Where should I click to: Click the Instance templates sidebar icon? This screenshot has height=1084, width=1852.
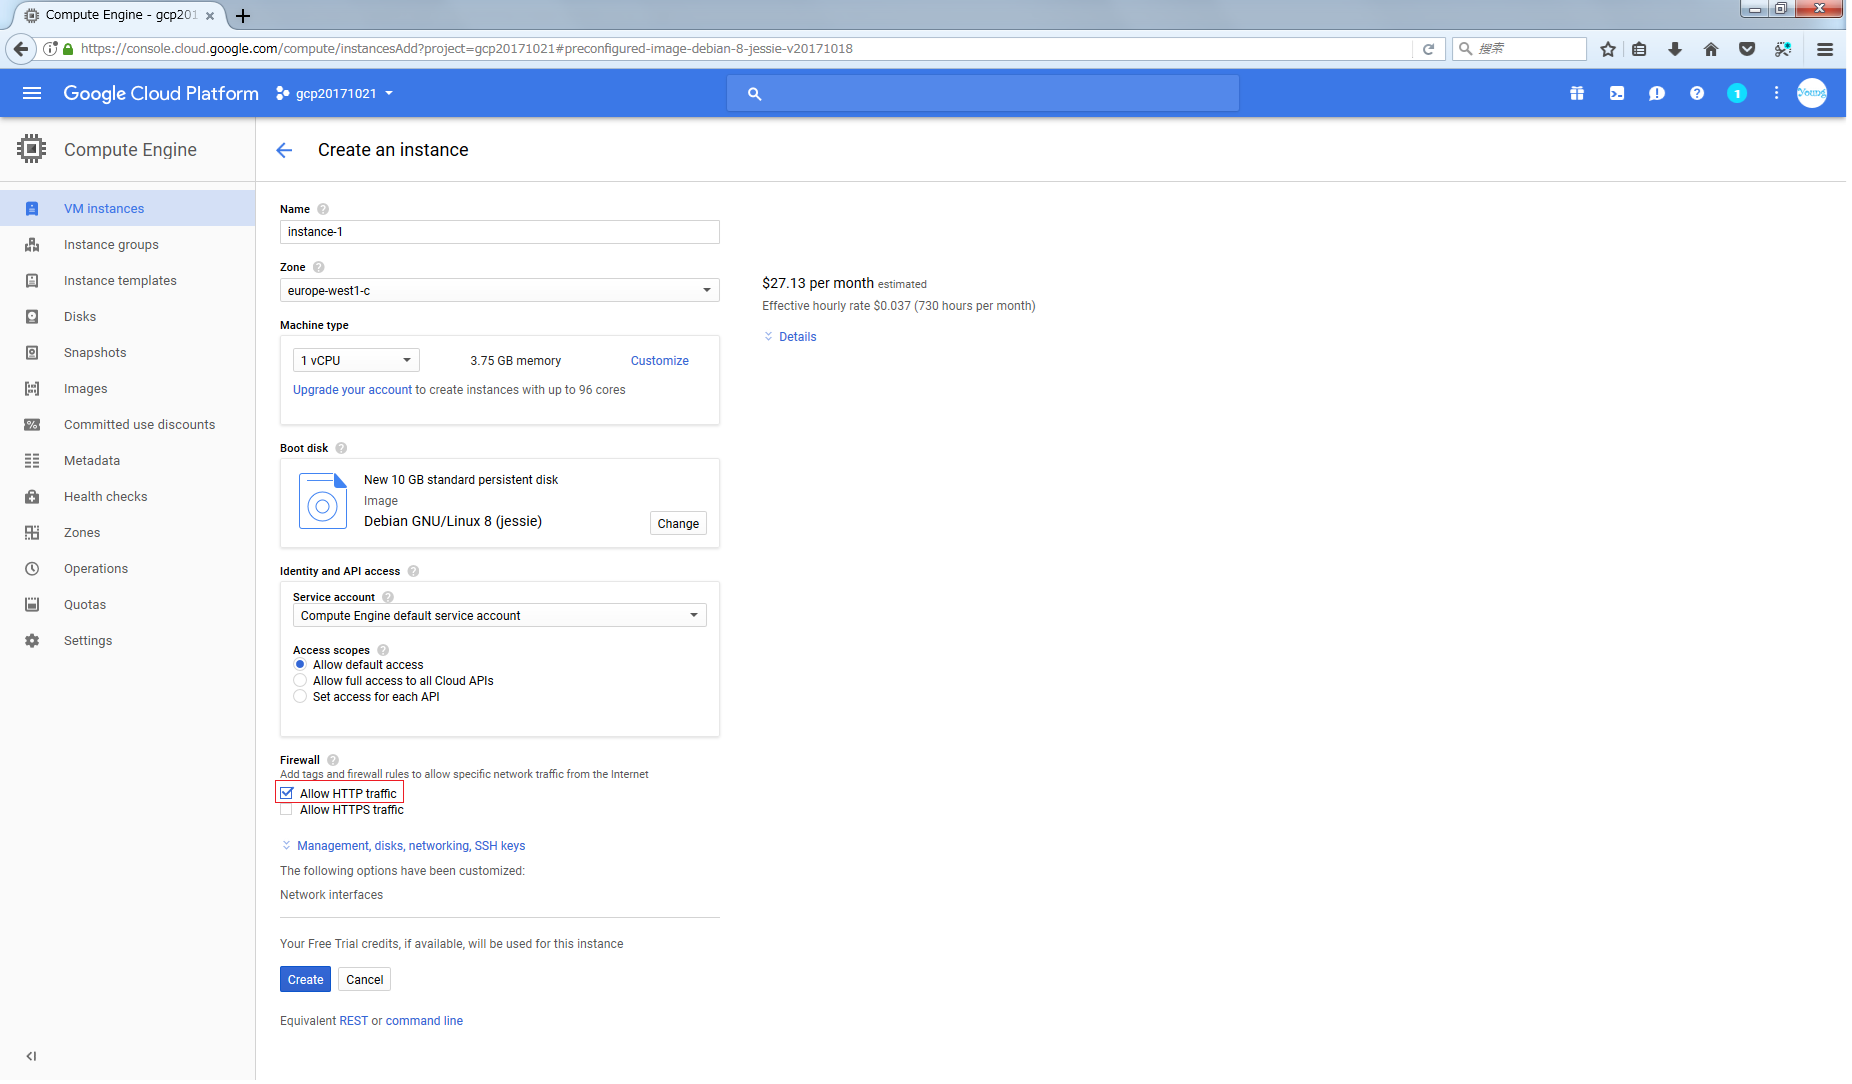click(x=32, y=281)
